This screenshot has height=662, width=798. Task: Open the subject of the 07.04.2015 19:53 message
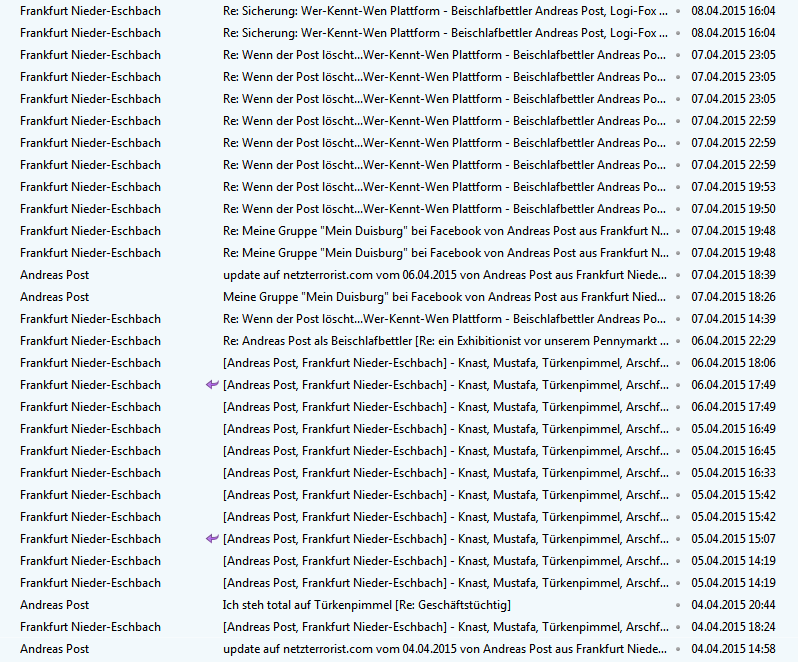pos(444,187)
